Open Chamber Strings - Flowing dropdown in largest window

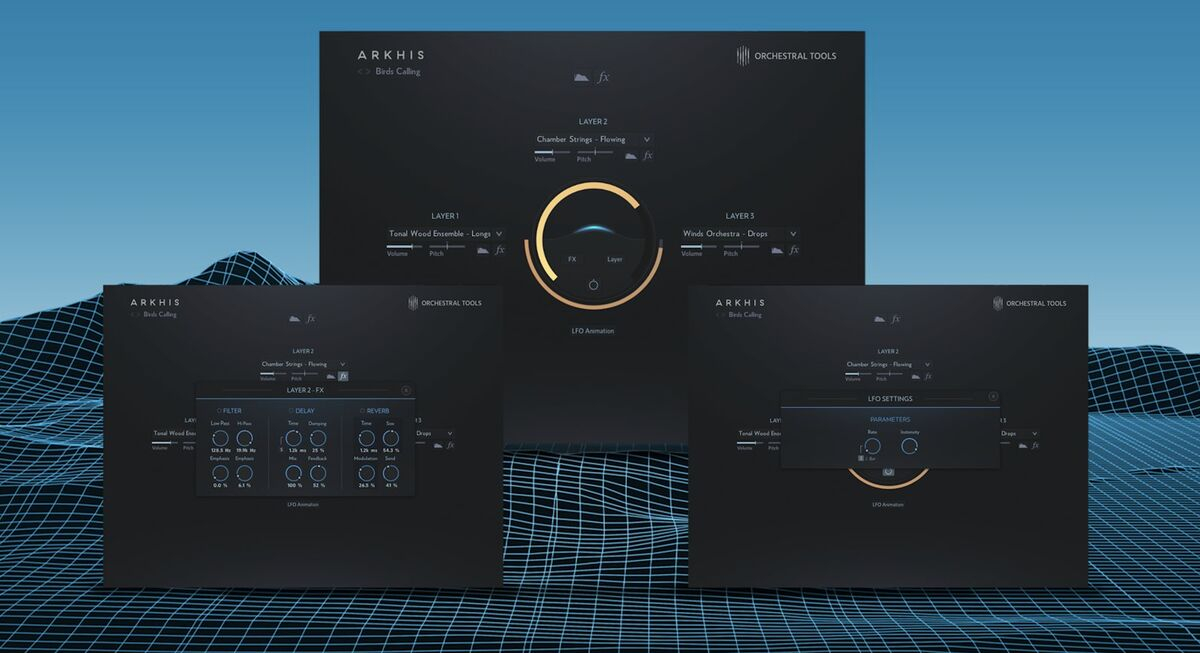point(646,140)
